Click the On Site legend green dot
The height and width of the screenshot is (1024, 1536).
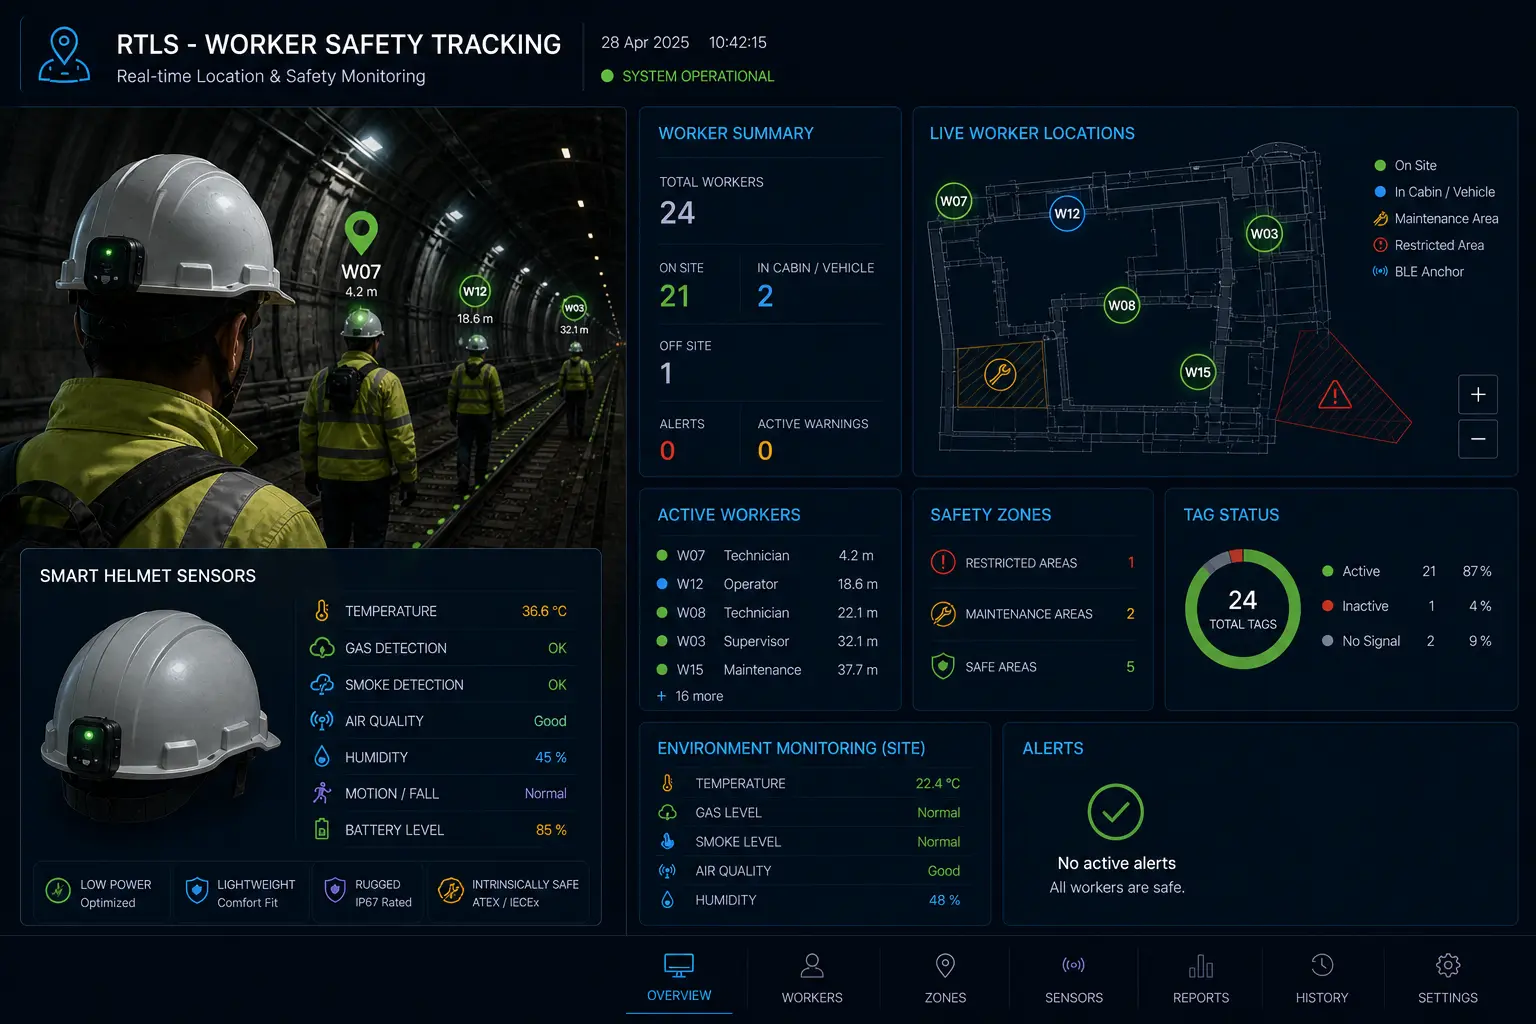(x=1380, y=165)
